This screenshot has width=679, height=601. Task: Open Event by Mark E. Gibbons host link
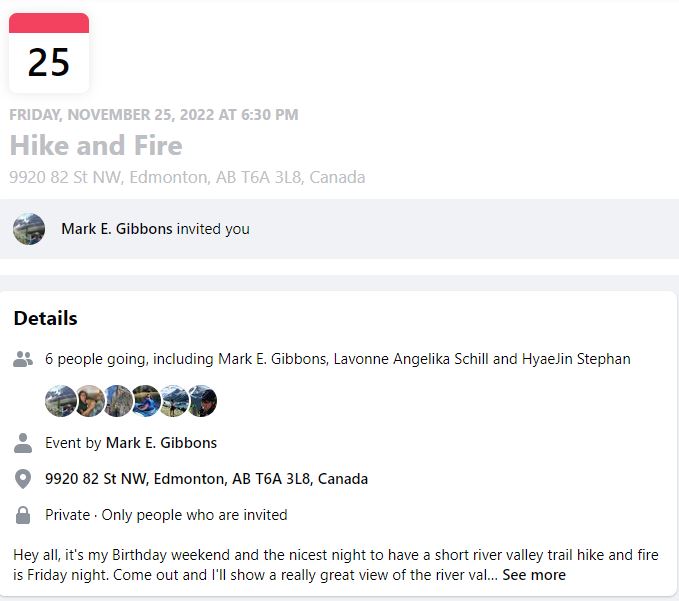161,443
